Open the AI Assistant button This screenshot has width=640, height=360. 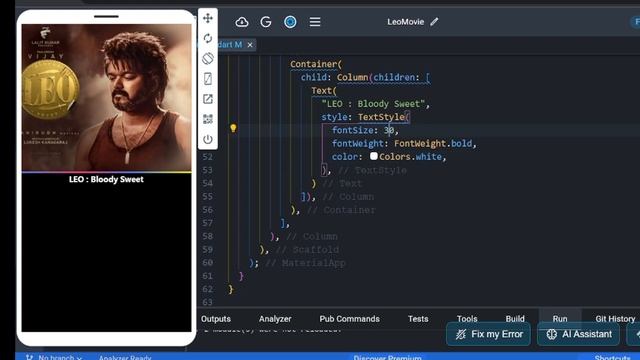578,334
